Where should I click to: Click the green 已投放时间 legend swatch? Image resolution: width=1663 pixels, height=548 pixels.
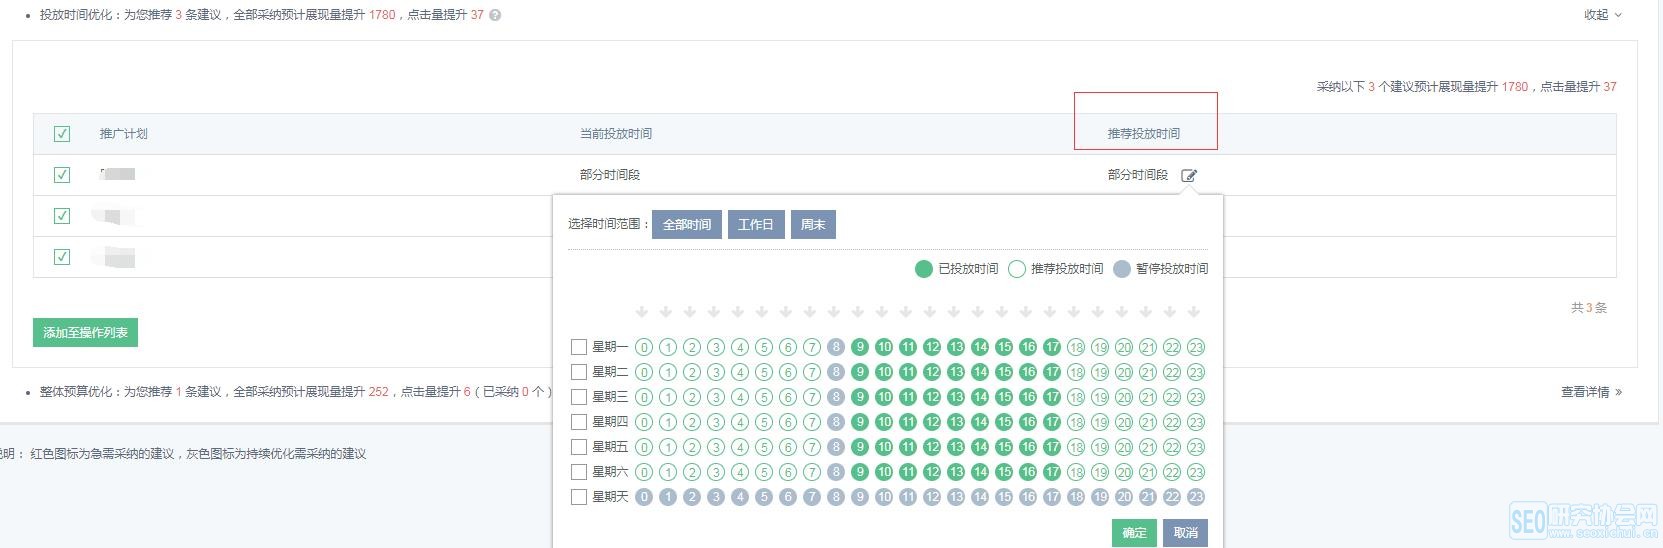pyautogui.click(x=923, y=269)
